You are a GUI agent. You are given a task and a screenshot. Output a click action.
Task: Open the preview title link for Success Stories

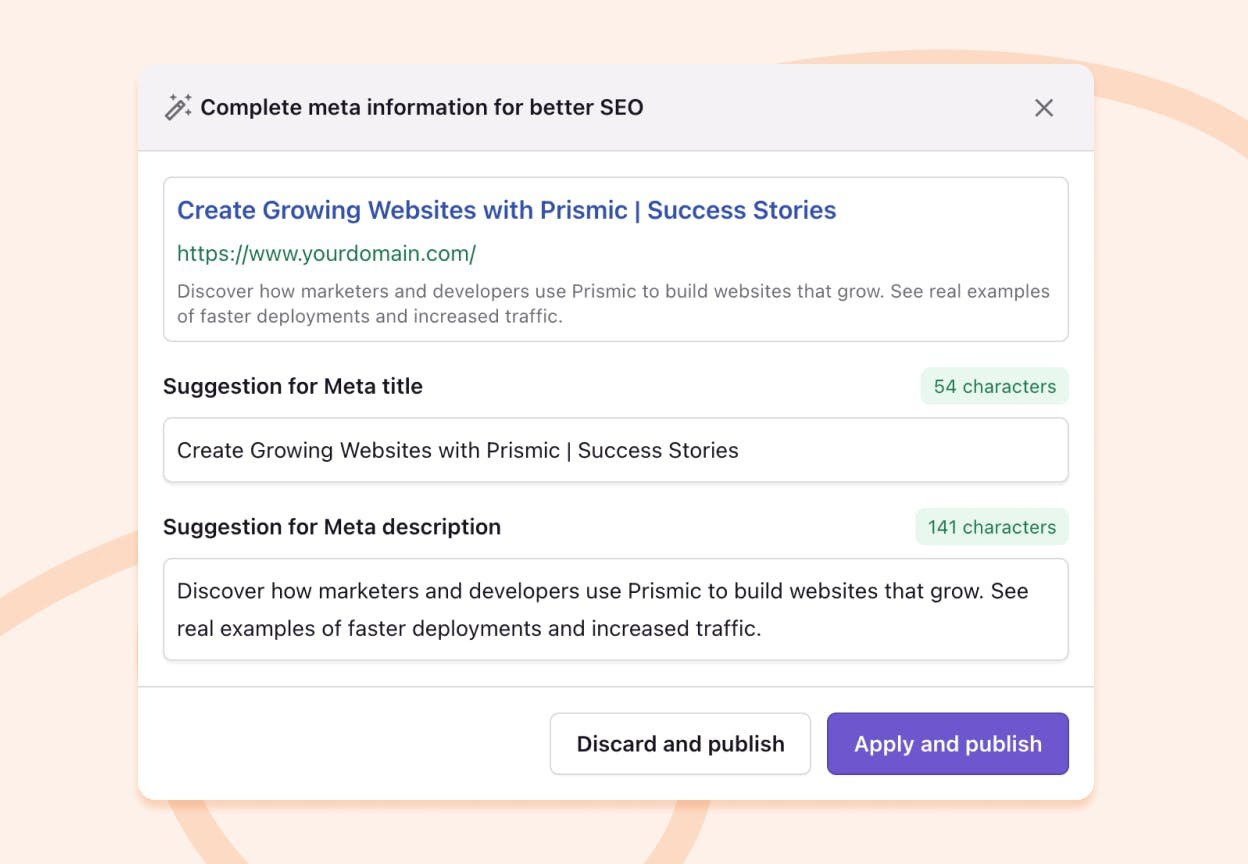coord(506,210)
